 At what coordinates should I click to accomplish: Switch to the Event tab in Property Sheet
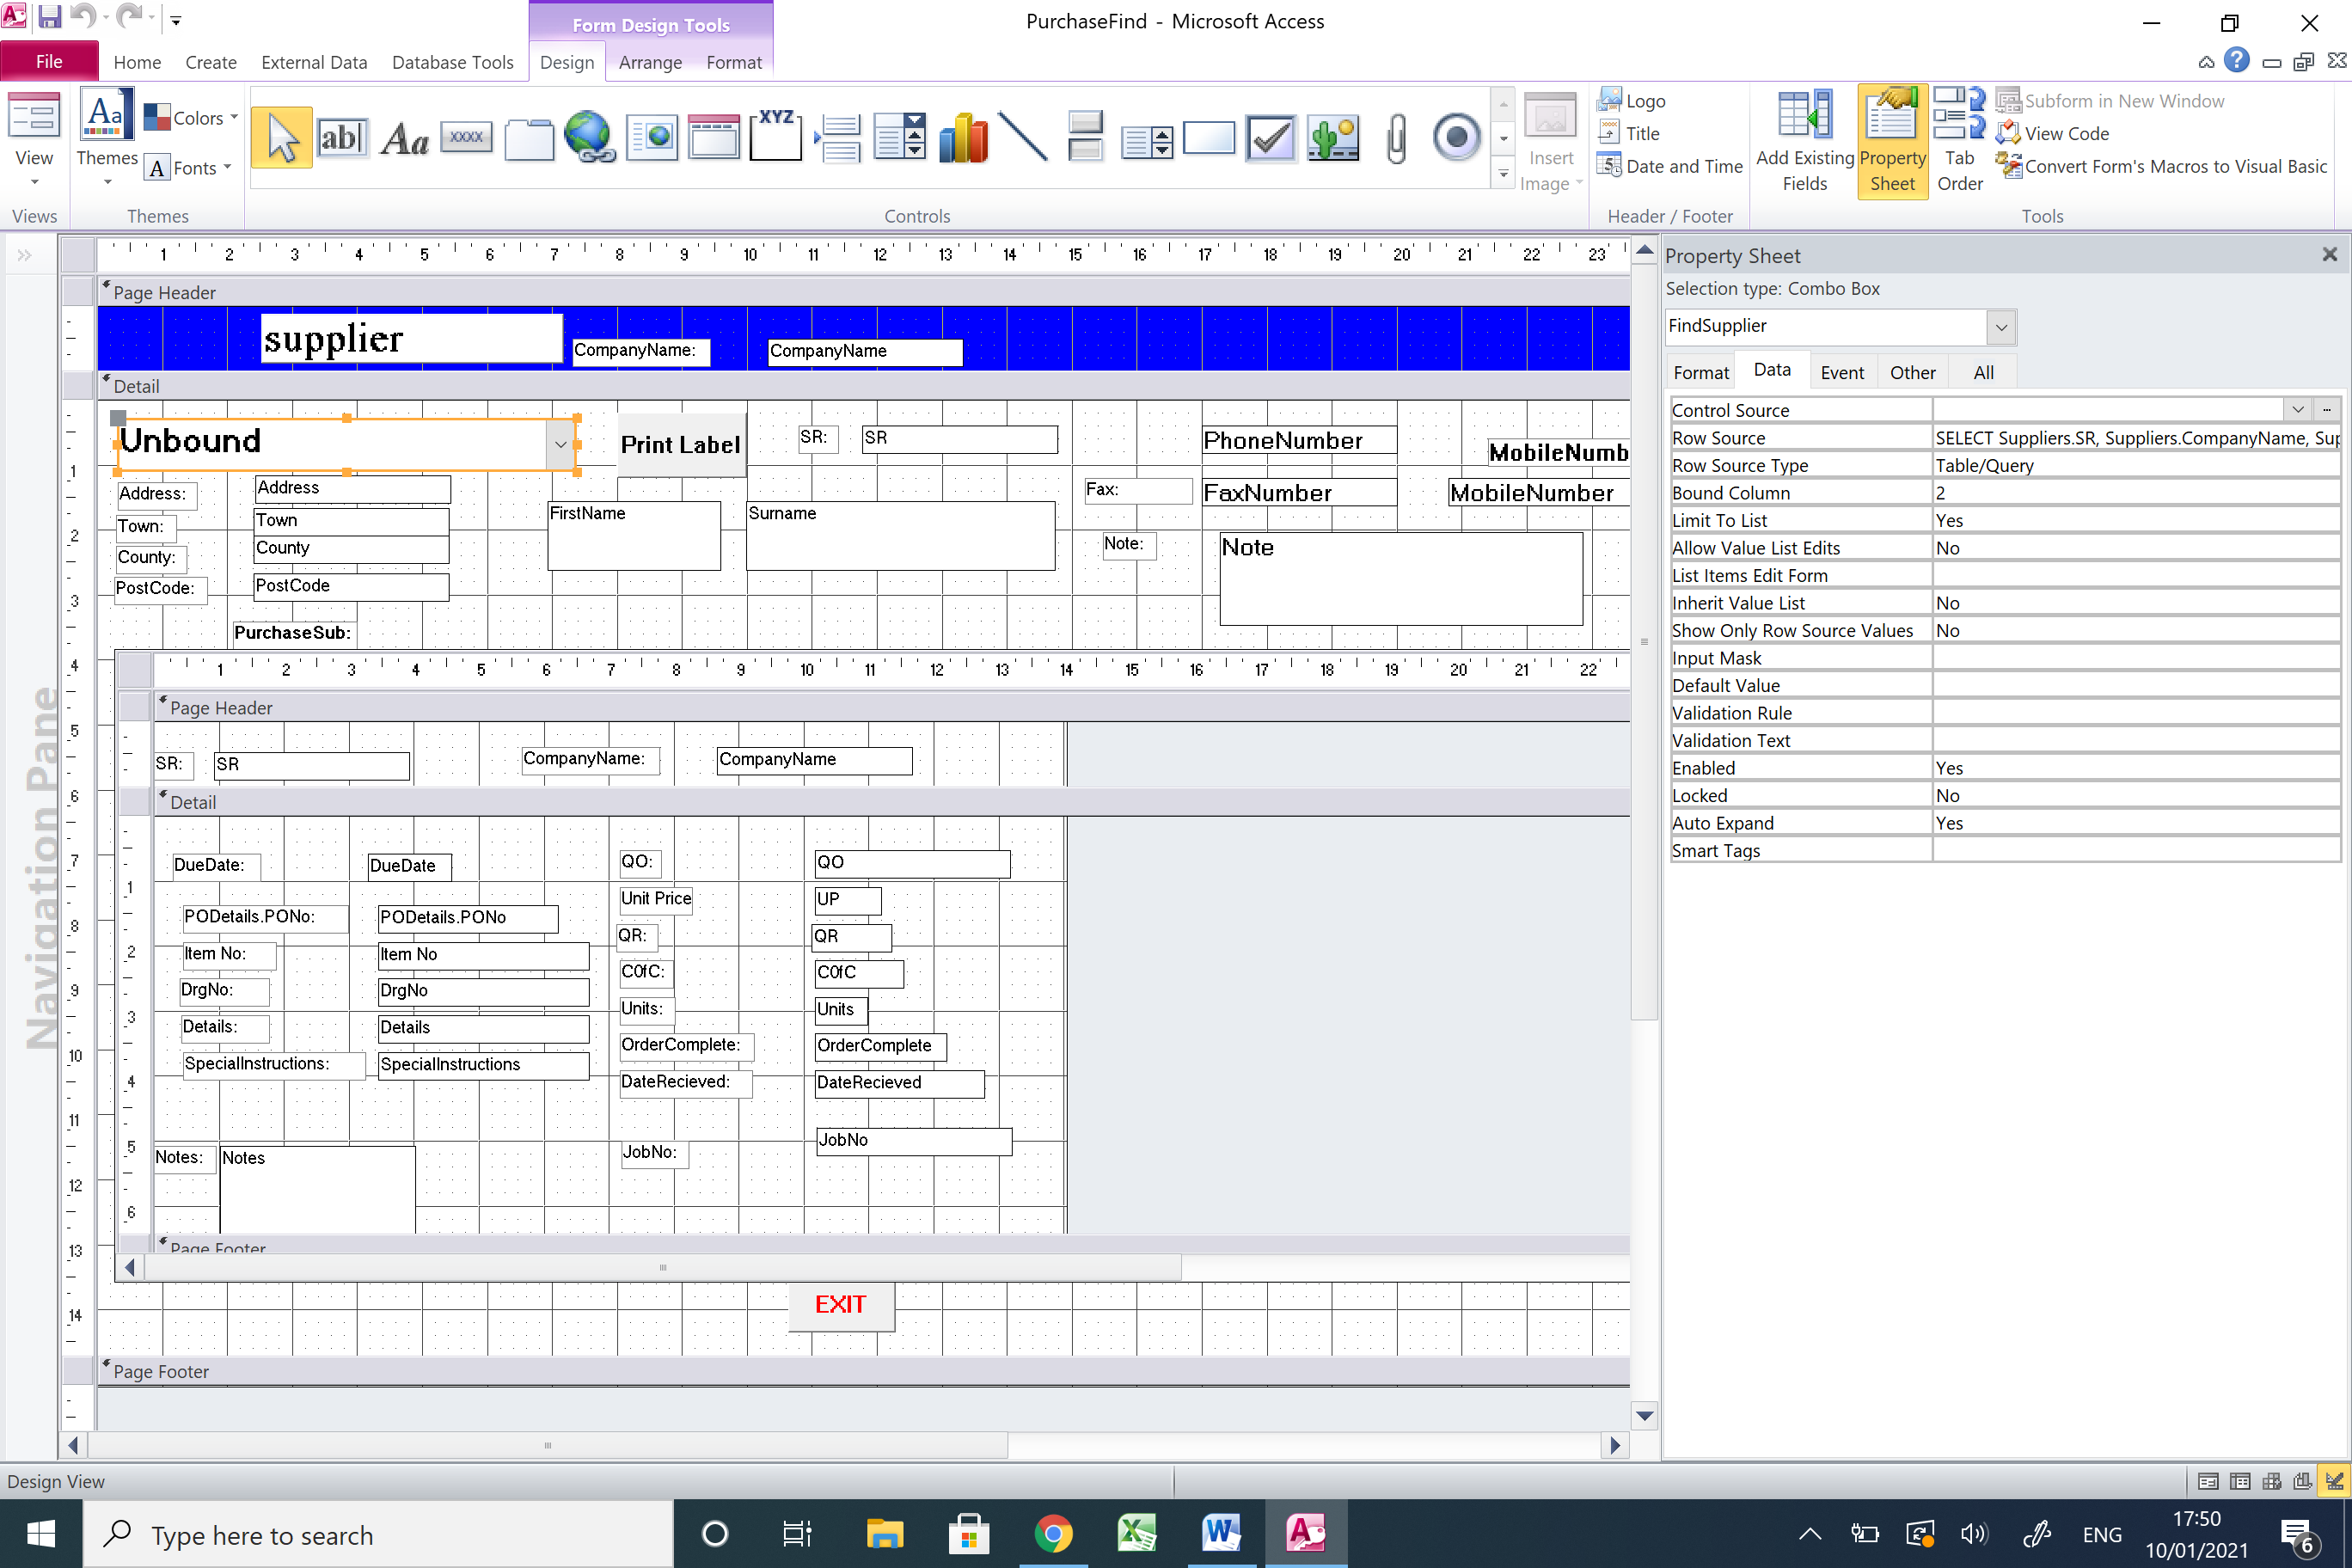click(x=1841, y=373)
